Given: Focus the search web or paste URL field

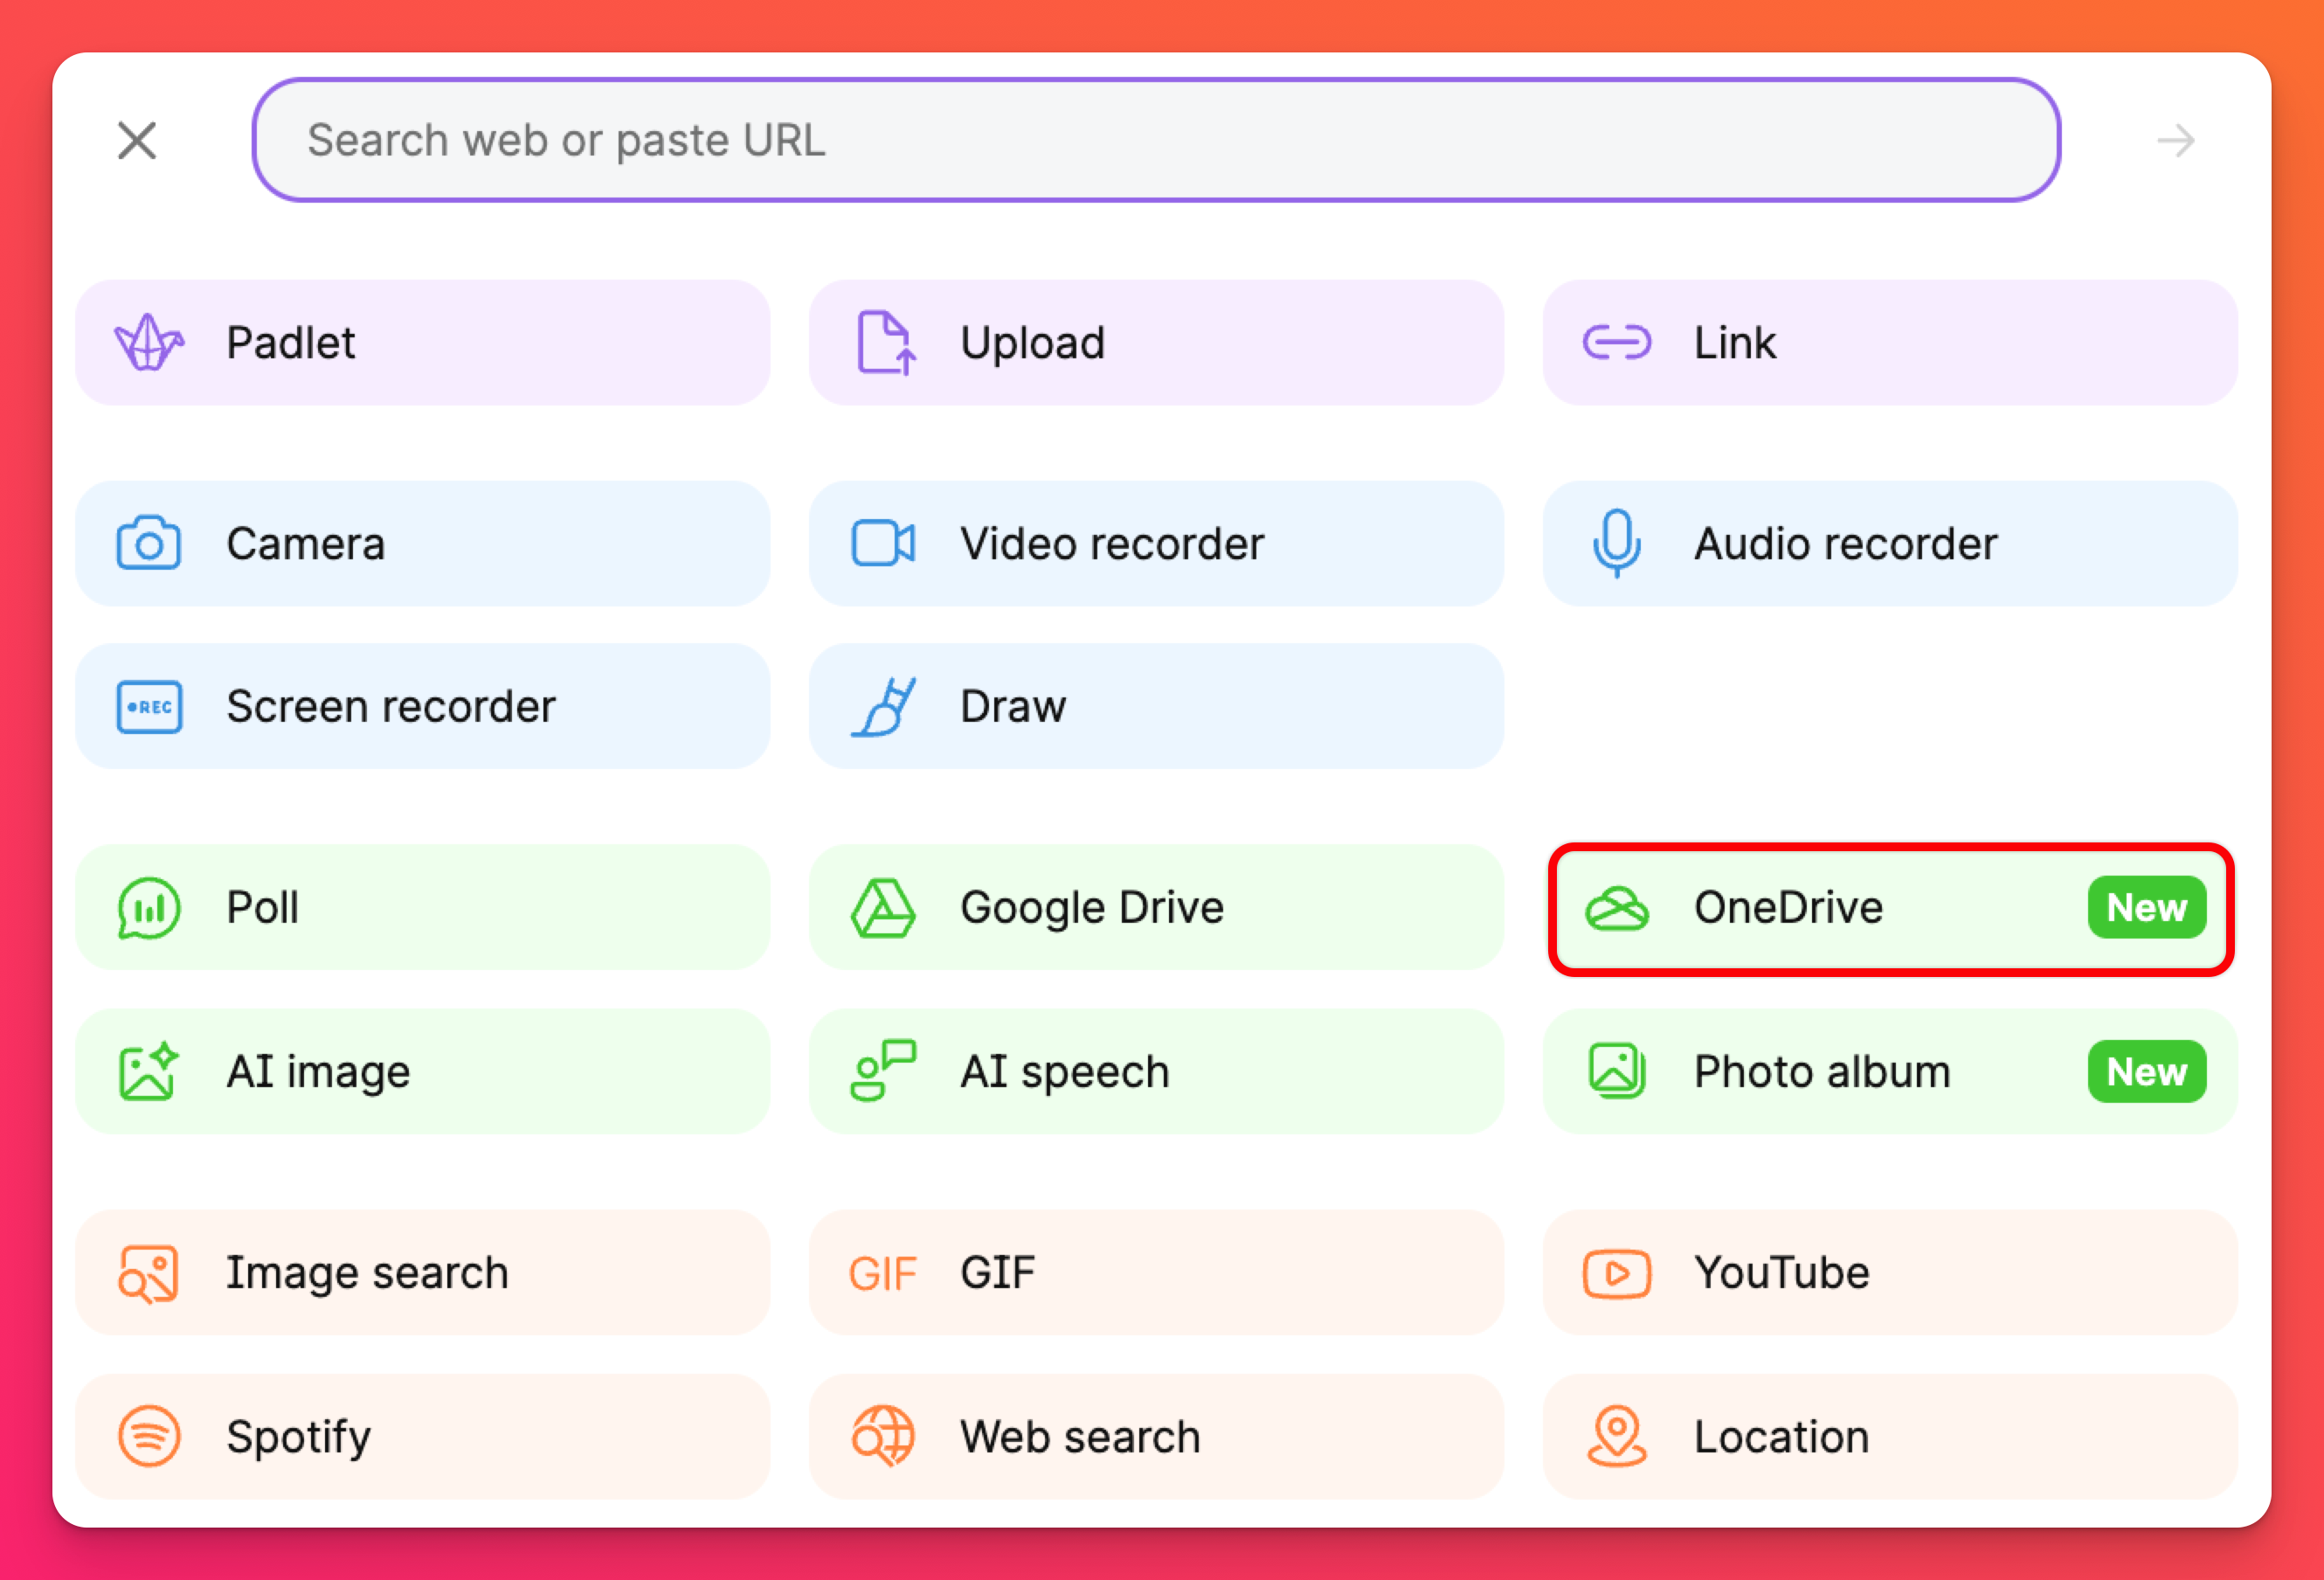Looking at the screenshot, I should pos(1155,140).
